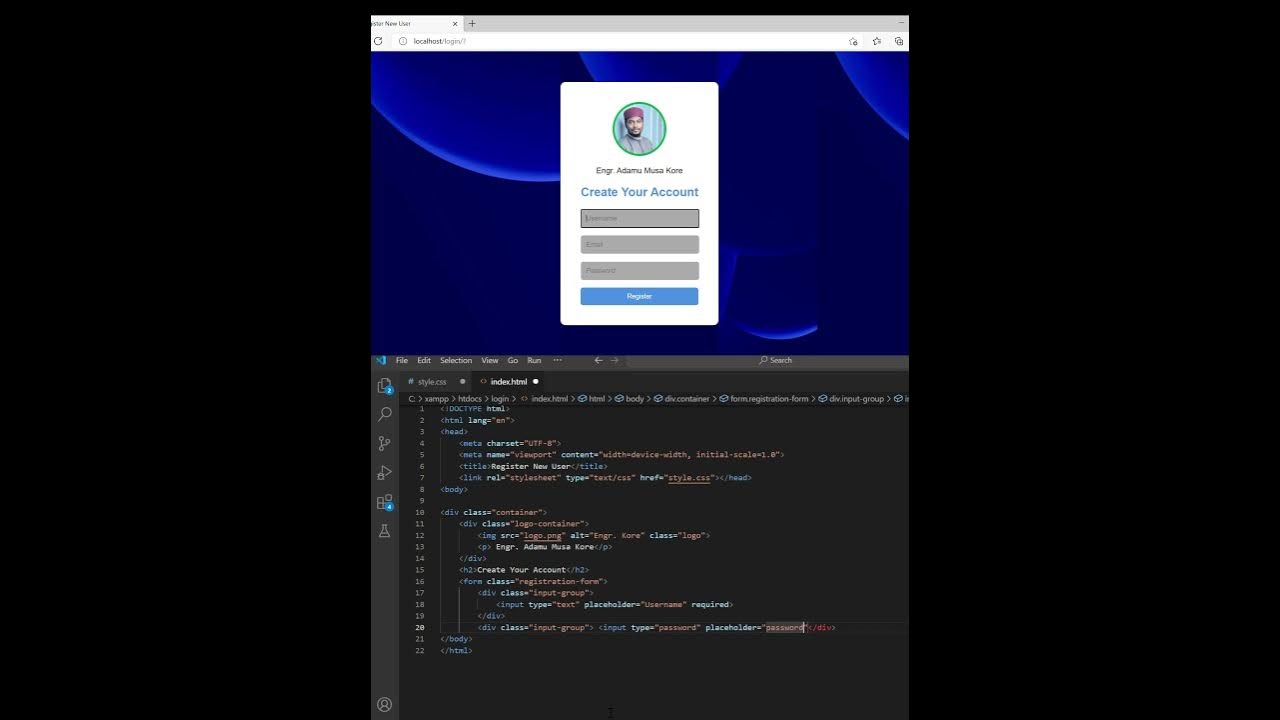
Task: Open the Go menu
Action: click(x=513, y=360)
